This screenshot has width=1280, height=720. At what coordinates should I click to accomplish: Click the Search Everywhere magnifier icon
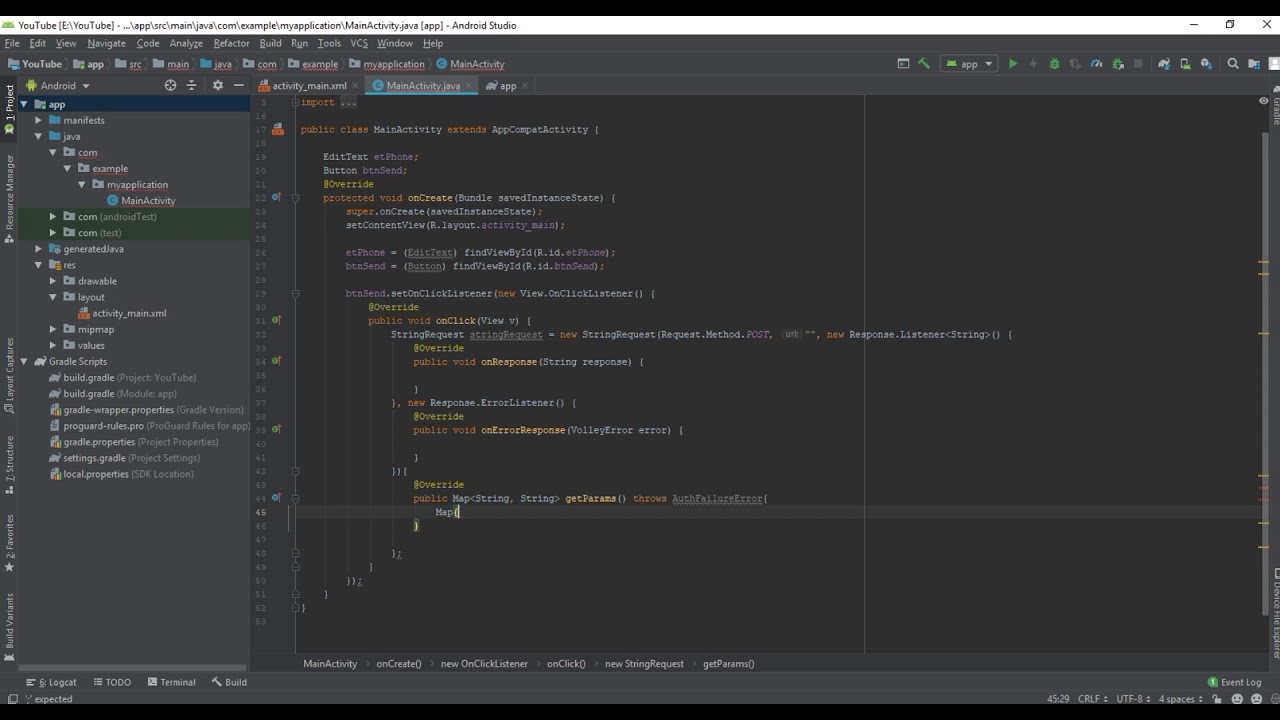click(x=1233, y=64)
